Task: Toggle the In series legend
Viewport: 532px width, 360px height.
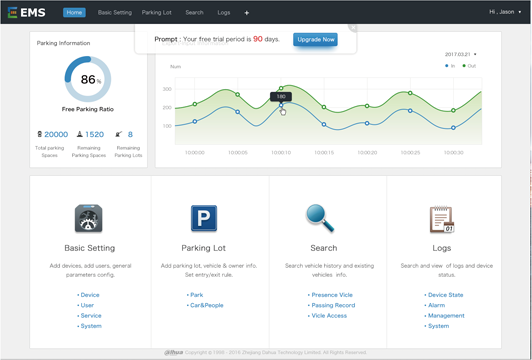Action: 450,66
